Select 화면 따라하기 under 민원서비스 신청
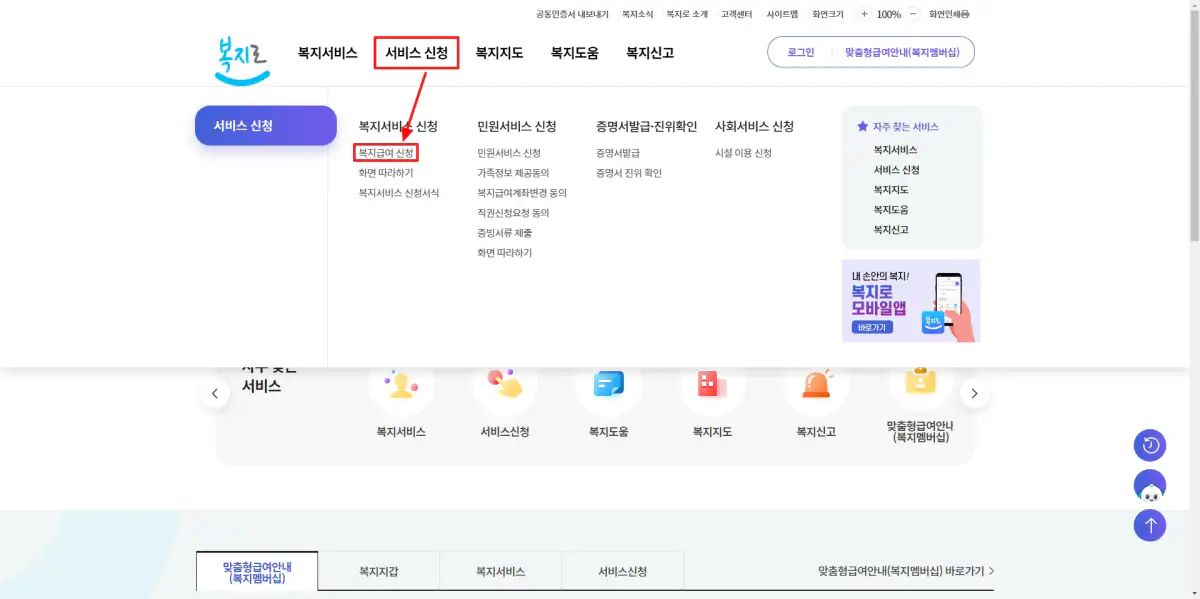The height and width of the screenshot is (599, 1200). (505, 253)
